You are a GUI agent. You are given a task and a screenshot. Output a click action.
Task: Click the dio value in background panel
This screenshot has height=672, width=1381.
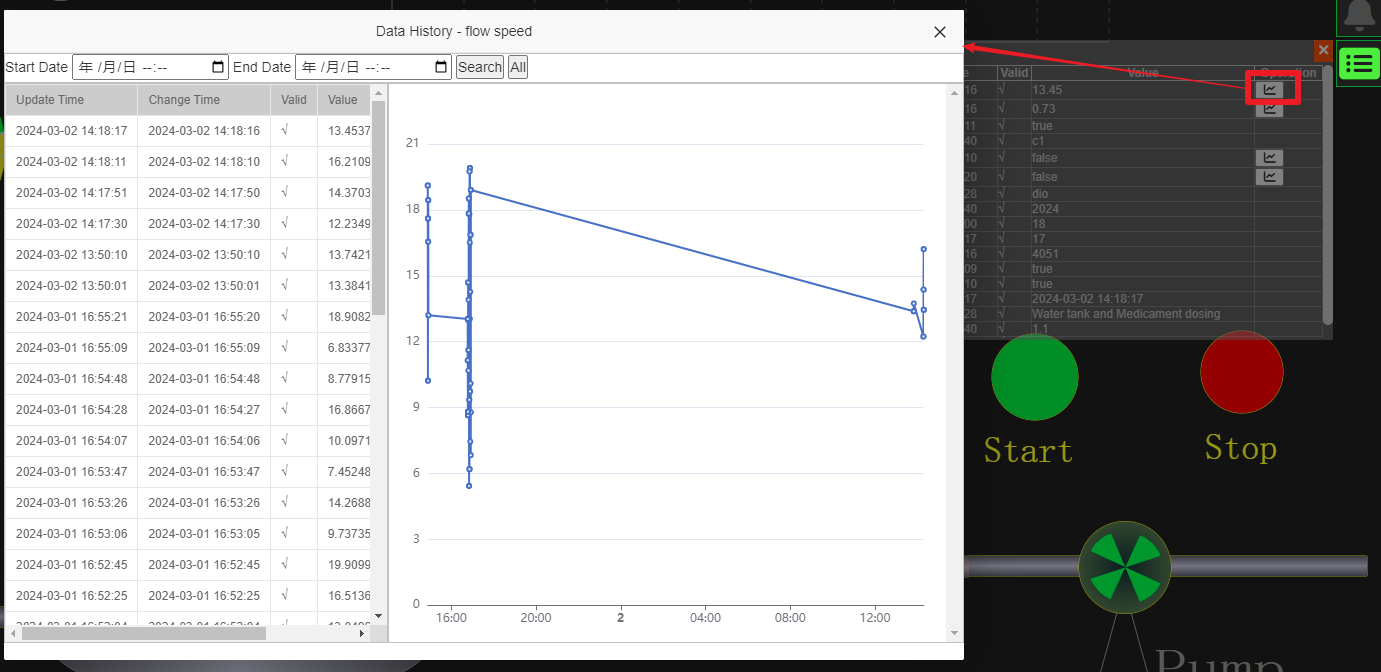tap(1040, 194)
